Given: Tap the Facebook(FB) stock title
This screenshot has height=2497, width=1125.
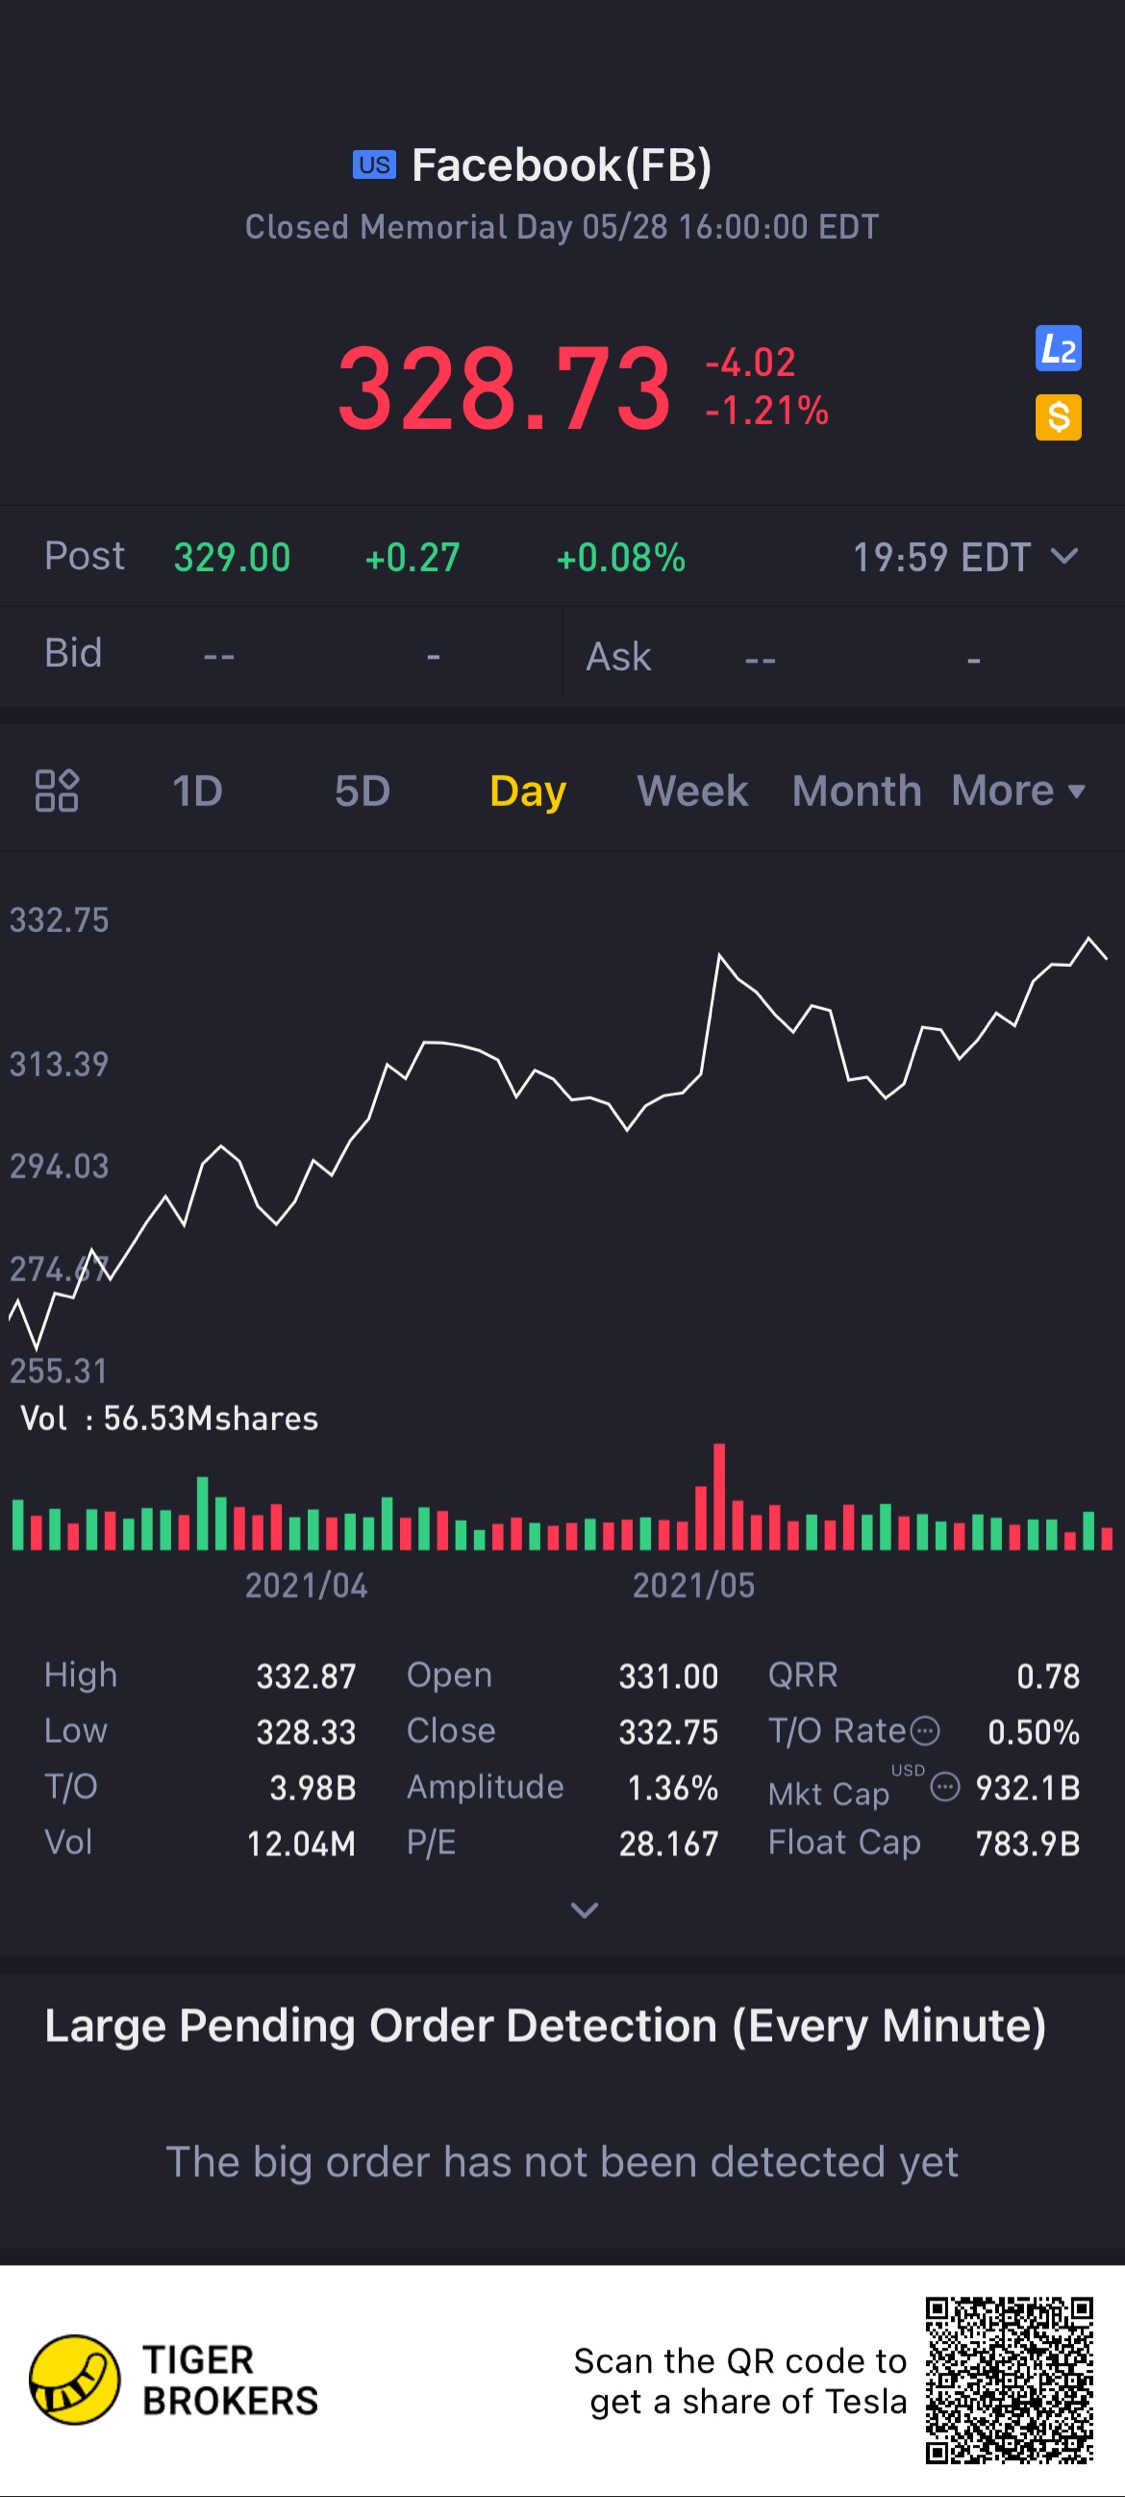Looking at the screenshot, I should tap(561, 166).
